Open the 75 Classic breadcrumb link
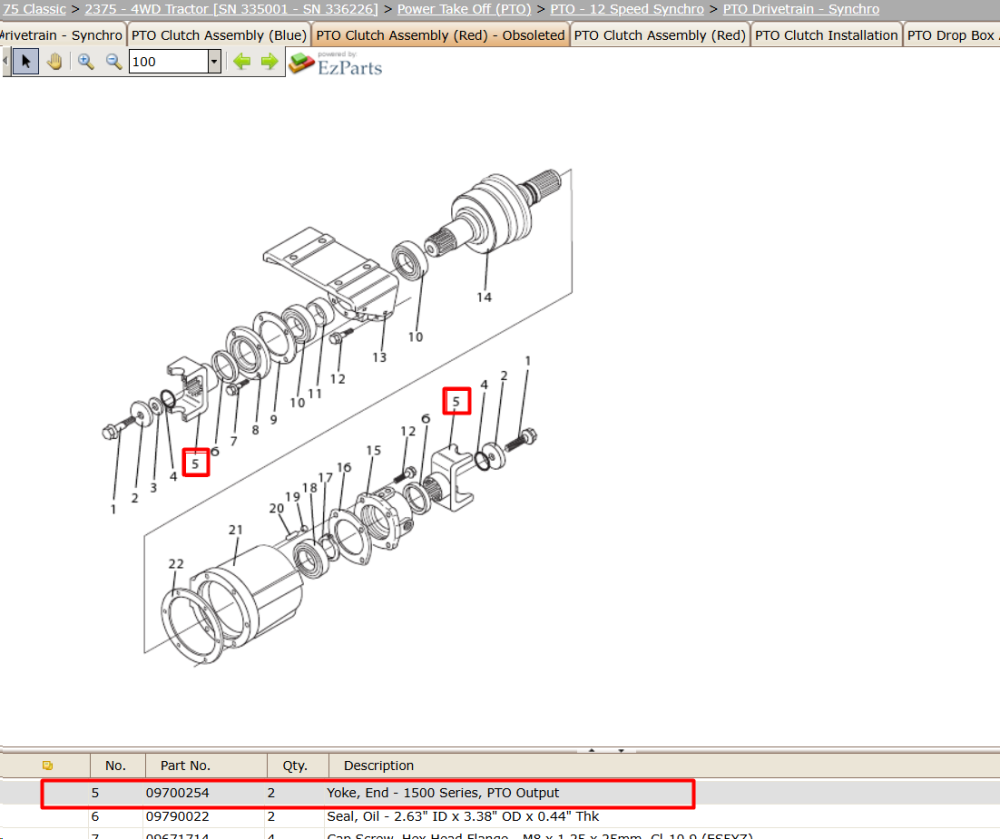The height and width of the screenshot is (839, 1000). click(34, 9)
